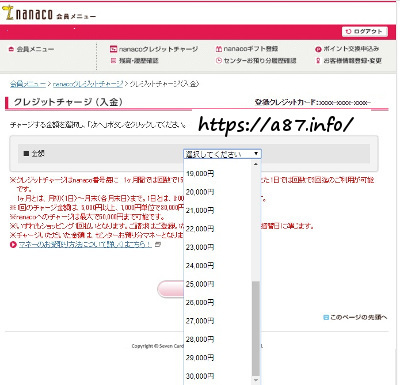
Task: Choose 30,000円 option in dropdown
Action: [200, 376]
